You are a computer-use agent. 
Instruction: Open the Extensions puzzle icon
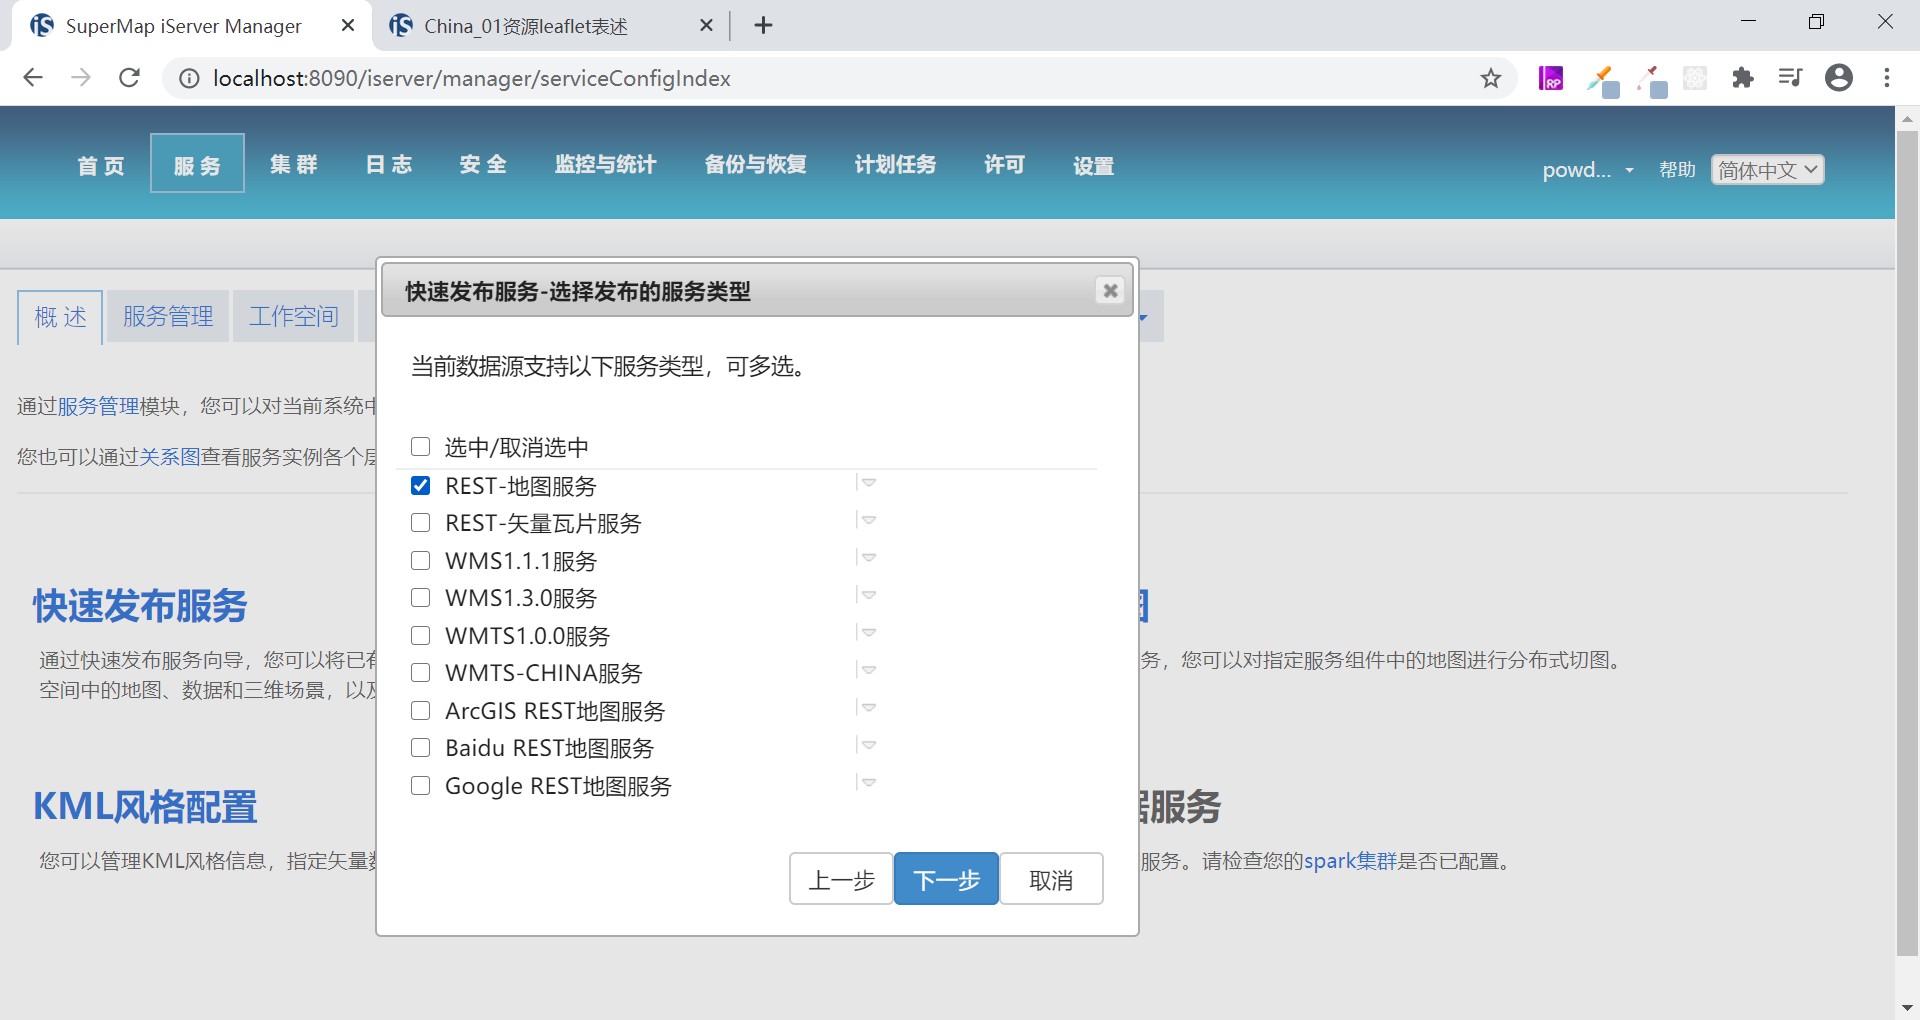point(1743,78)
